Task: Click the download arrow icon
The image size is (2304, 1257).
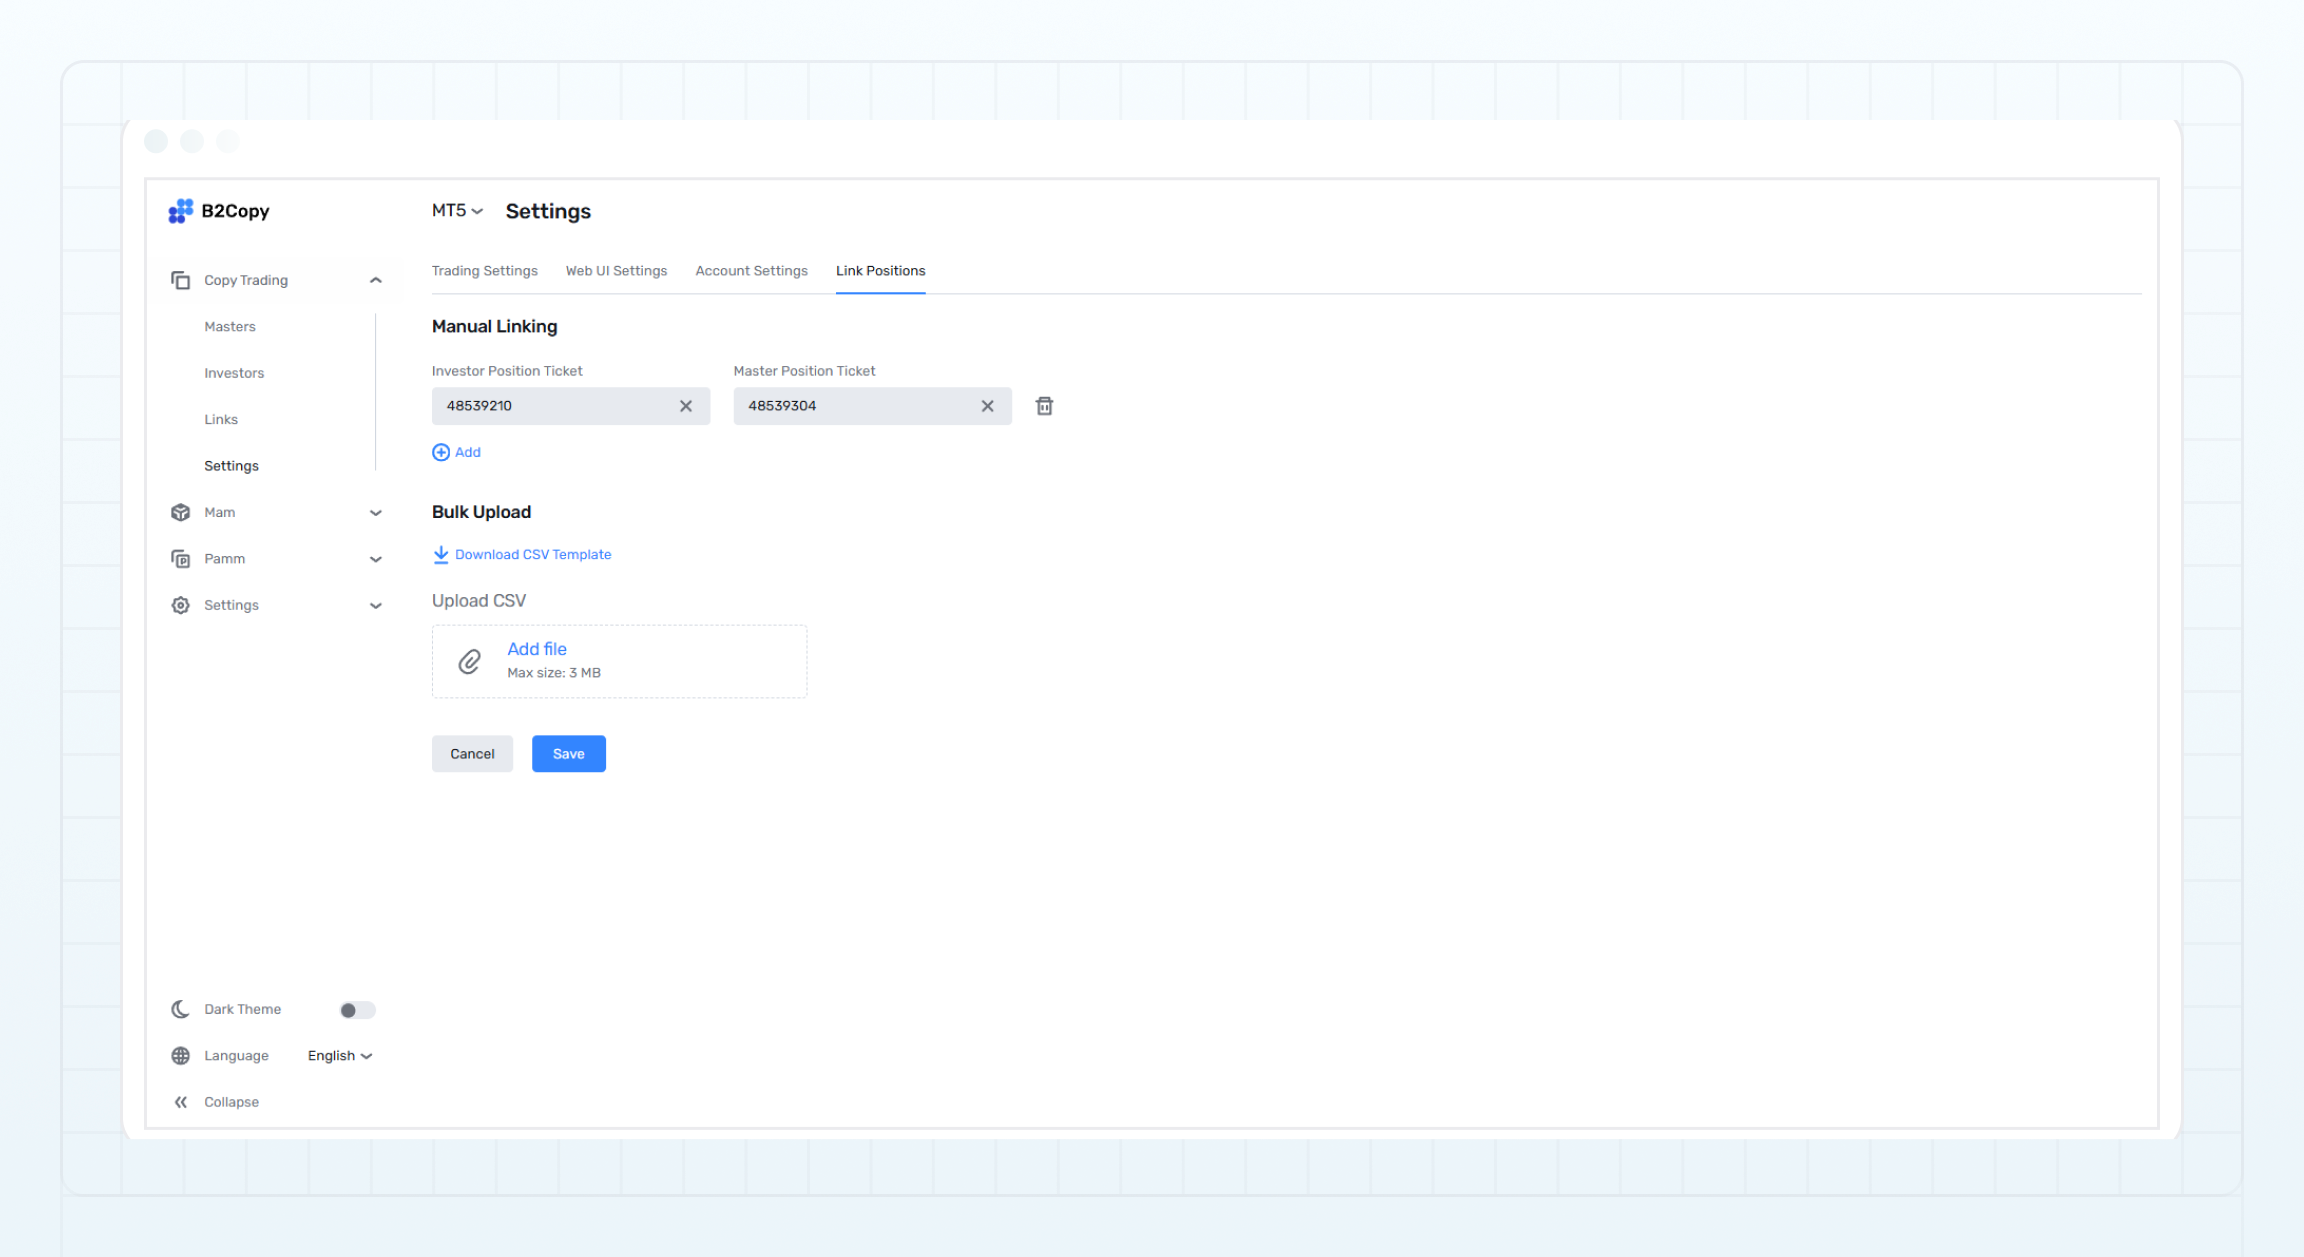Action: point(441,554)
